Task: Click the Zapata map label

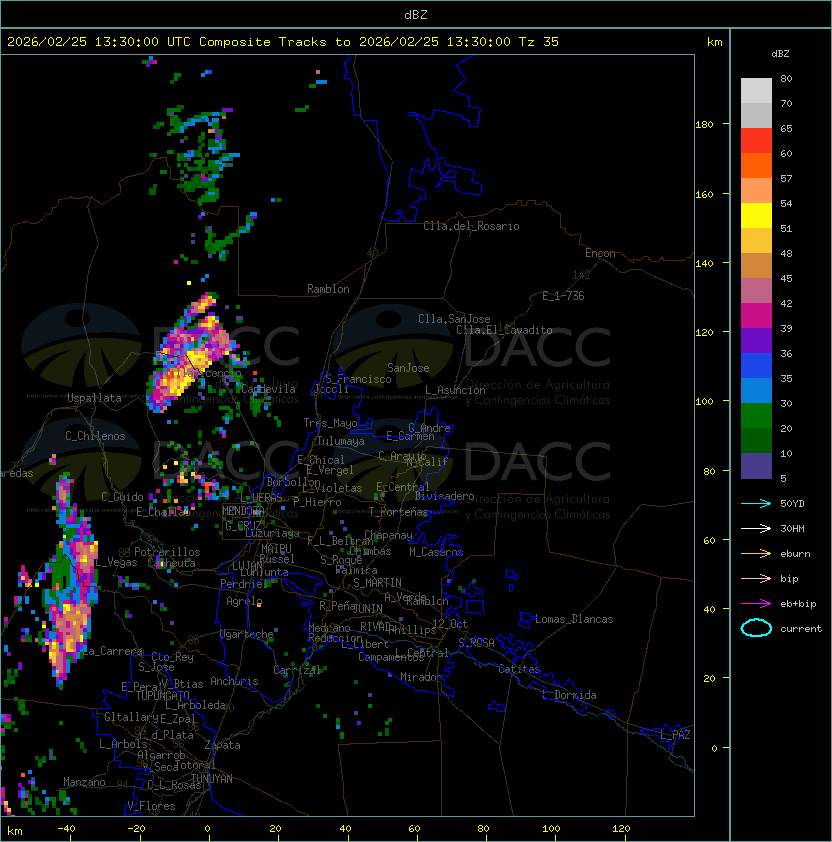Action: pyautogui.click(x=222, y=745)
